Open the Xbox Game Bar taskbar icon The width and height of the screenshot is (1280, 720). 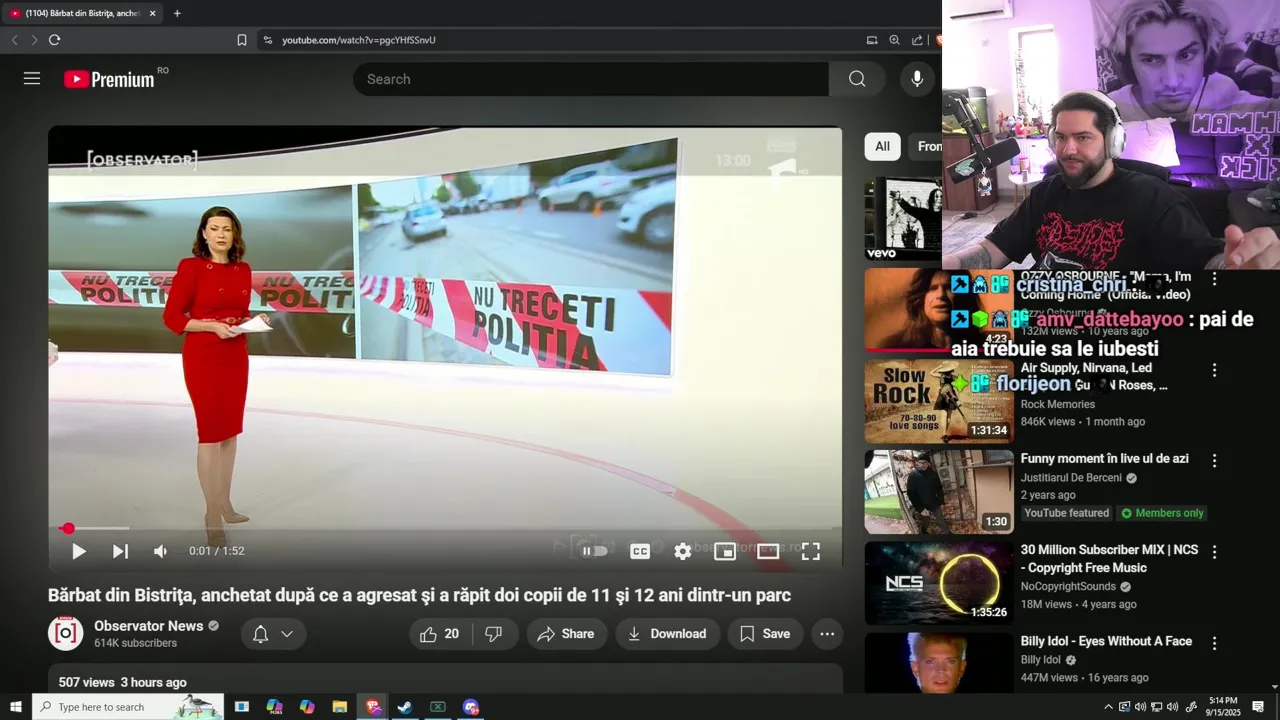pyautogui.click(x=438, y=707)
